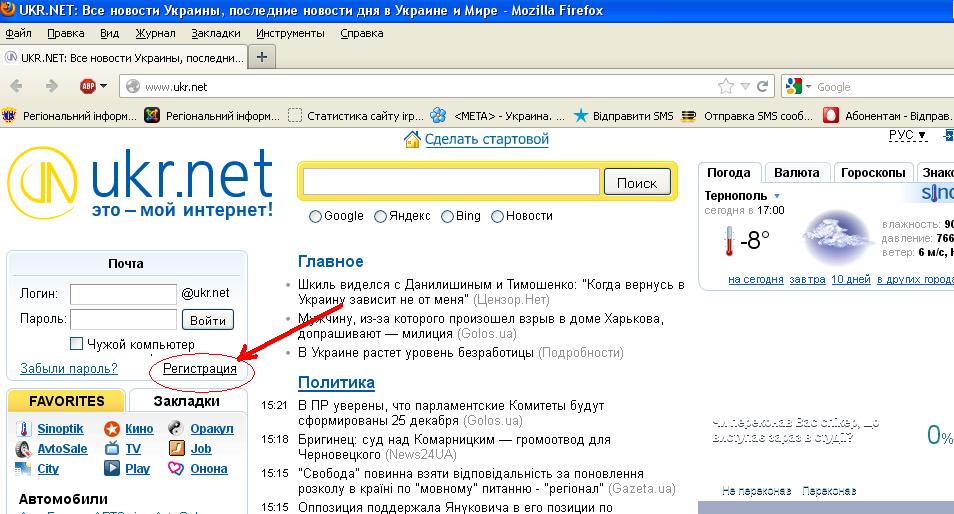
Task: Switch to the Закладки tab in sidebar
Action: click(x=187, y=401)
